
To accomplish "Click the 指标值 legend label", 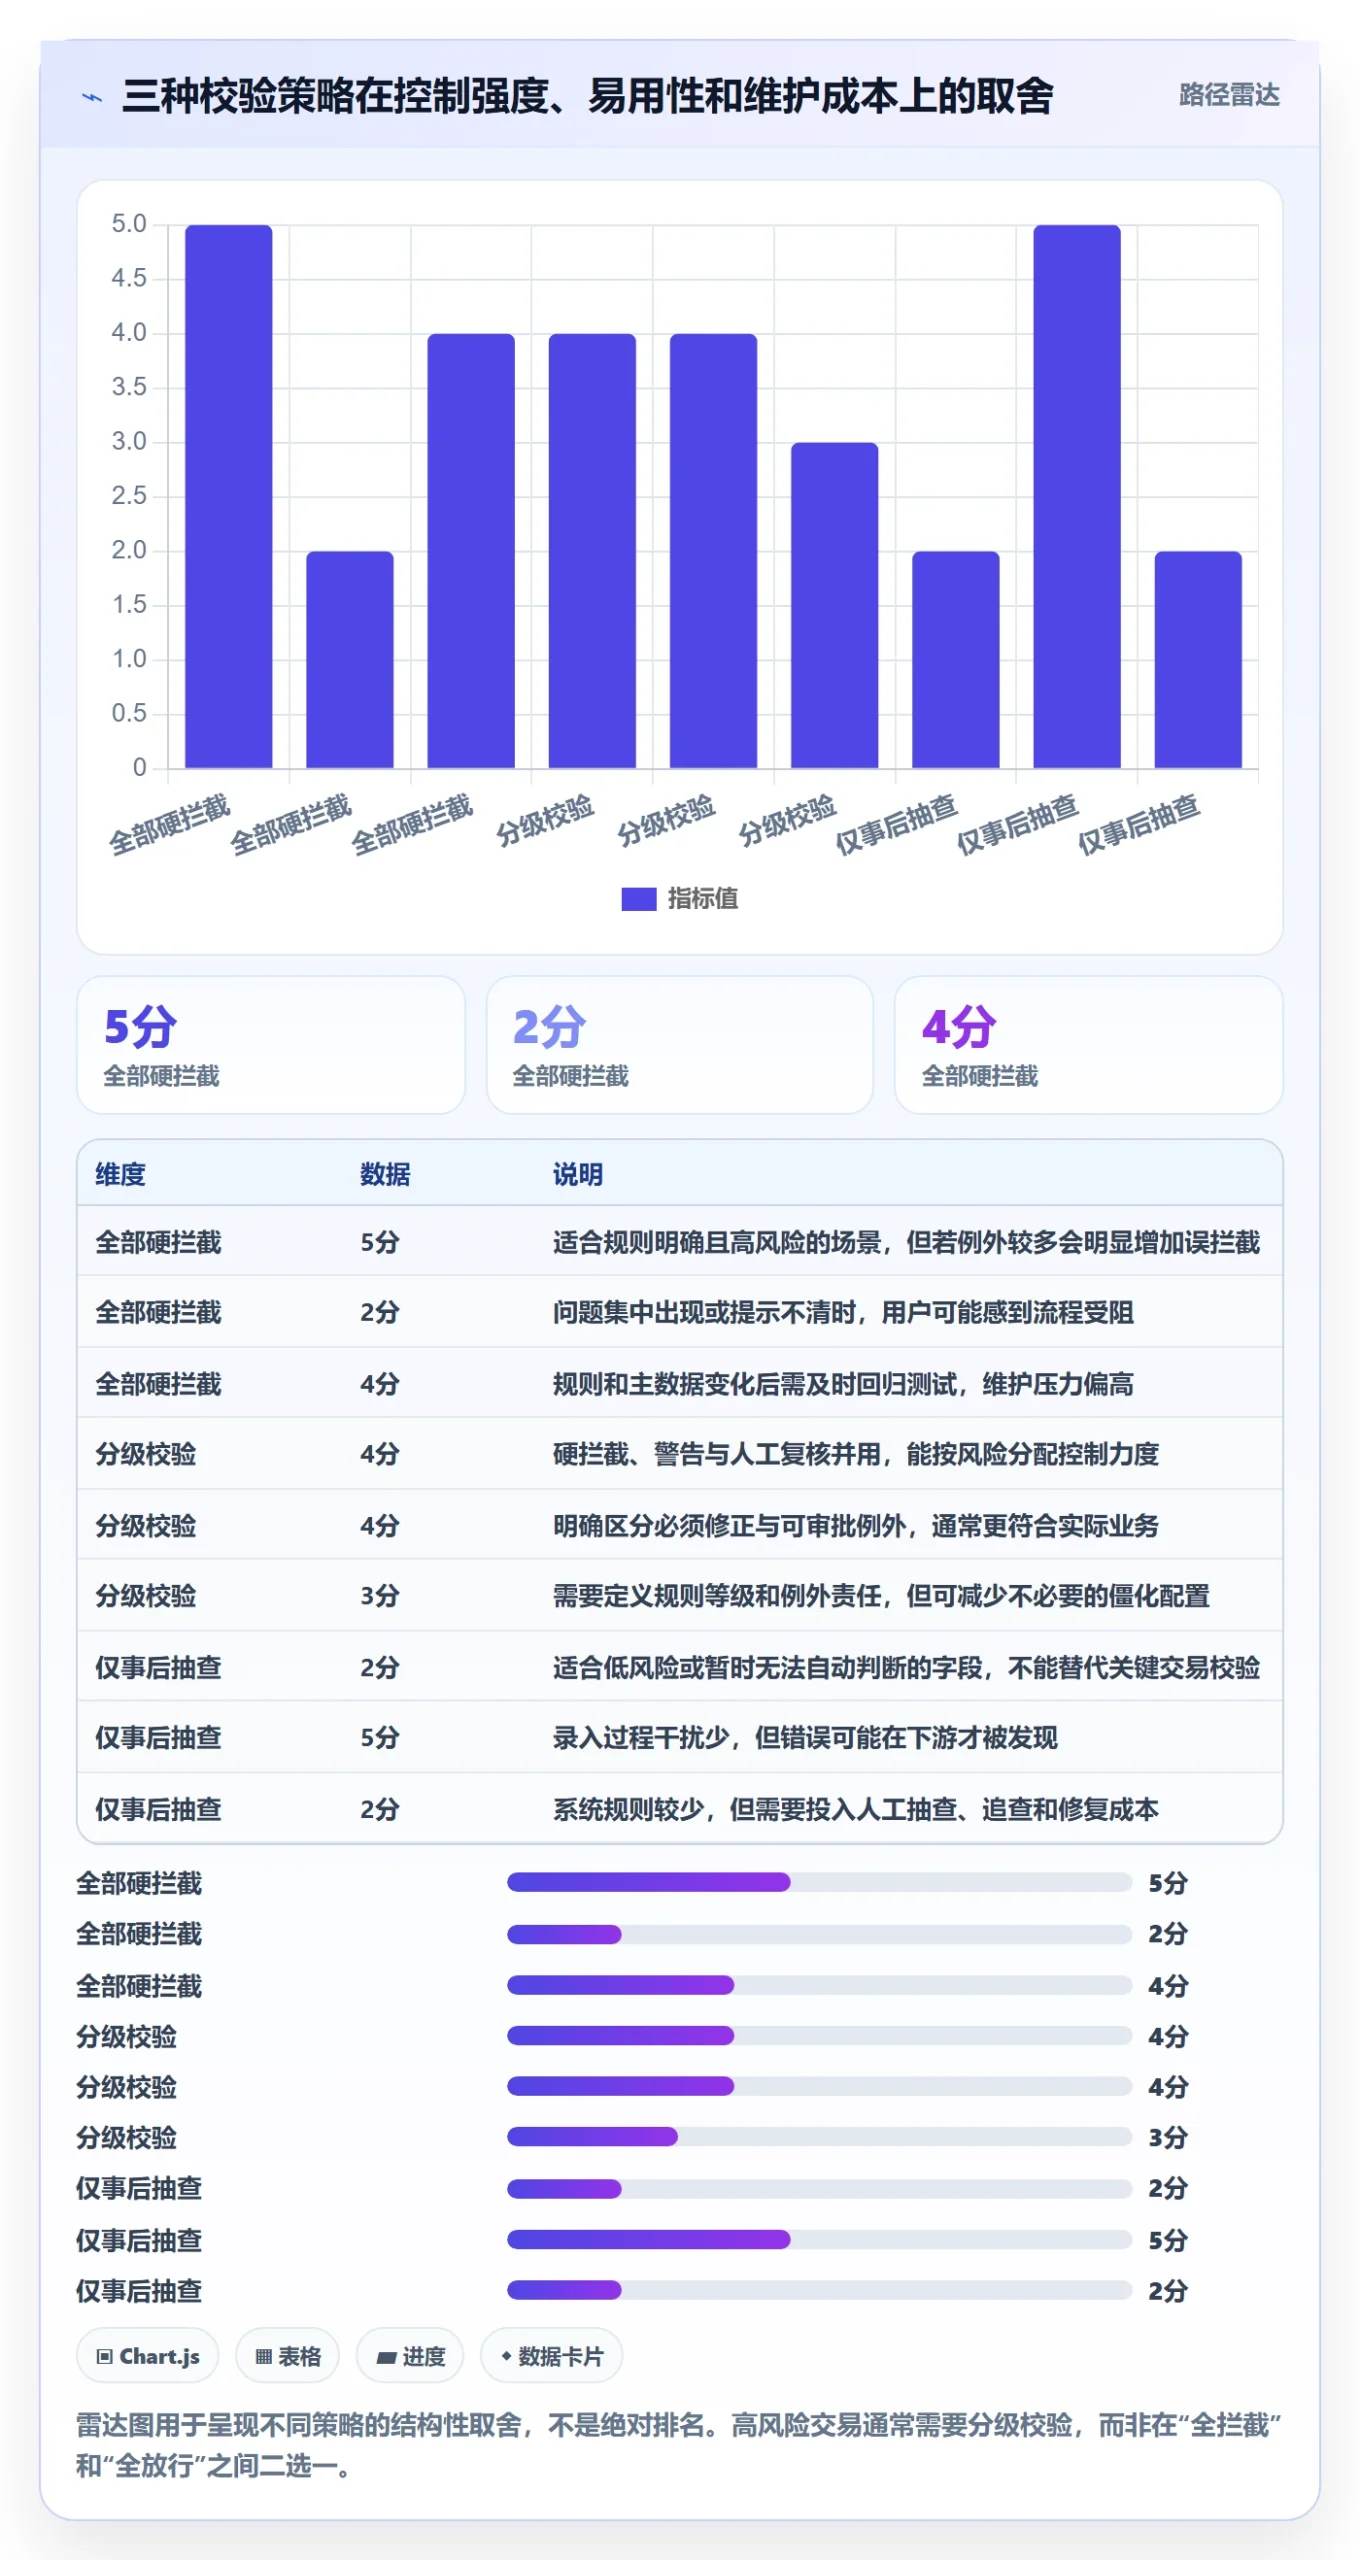I will pos(703,898).
